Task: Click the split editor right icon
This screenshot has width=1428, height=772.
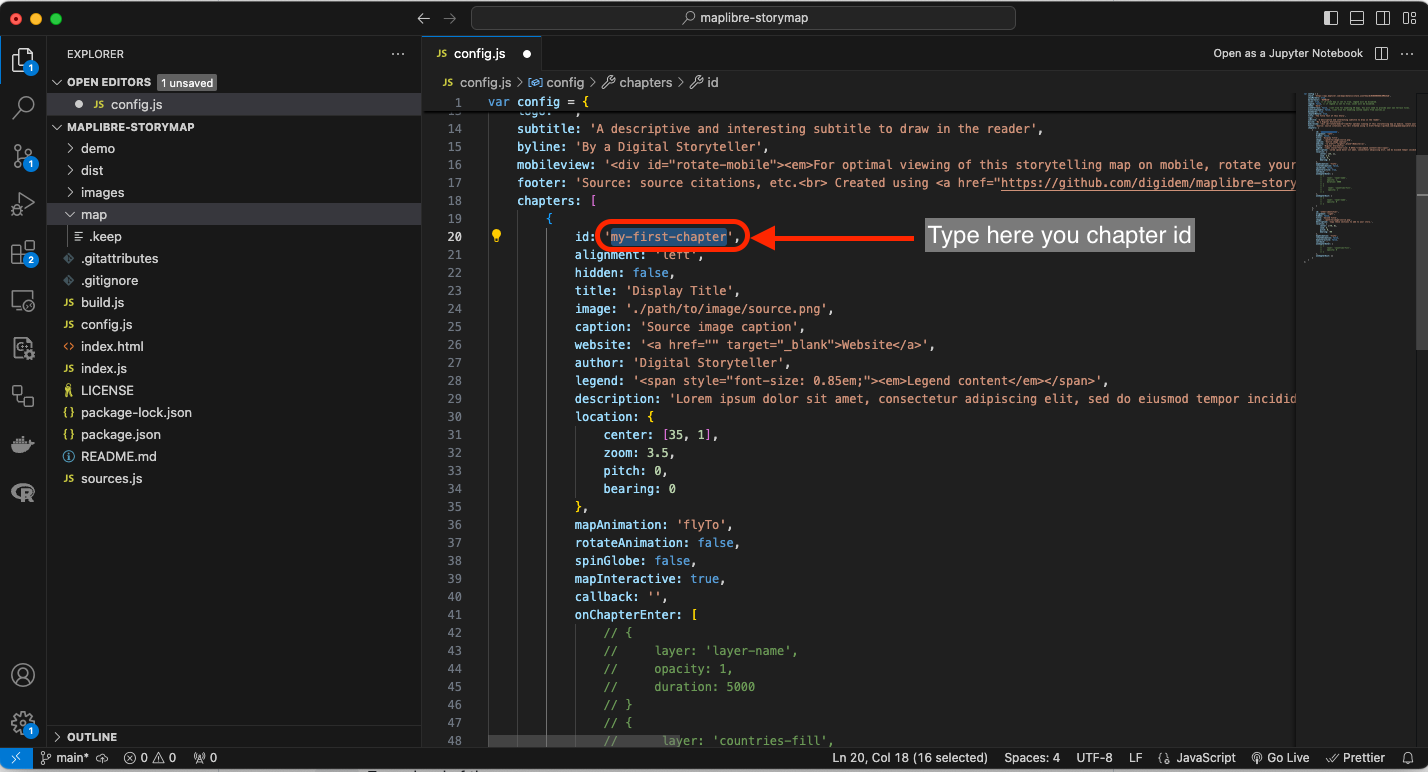Action: [x=1381, y=53]
